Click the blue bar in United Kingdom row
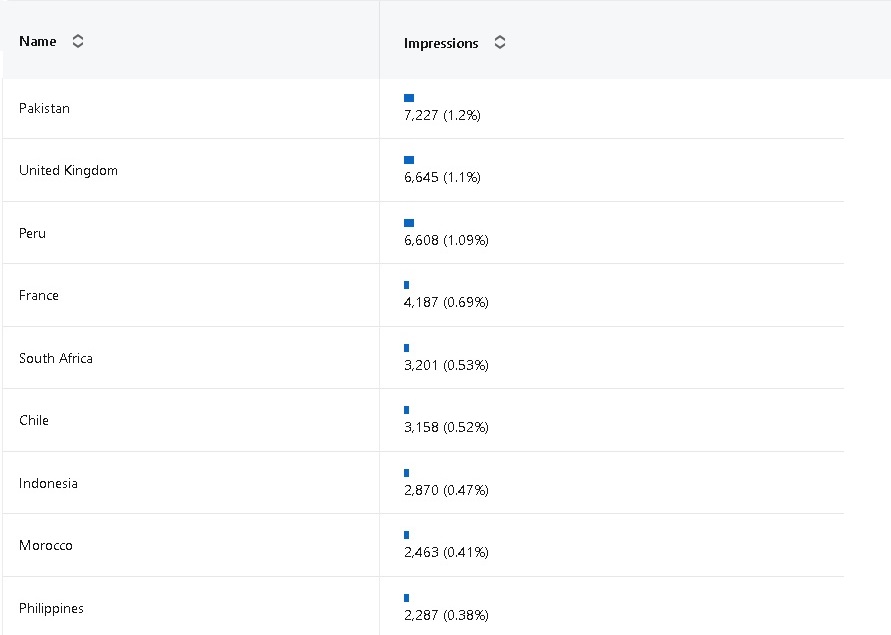 click(409, 160)
